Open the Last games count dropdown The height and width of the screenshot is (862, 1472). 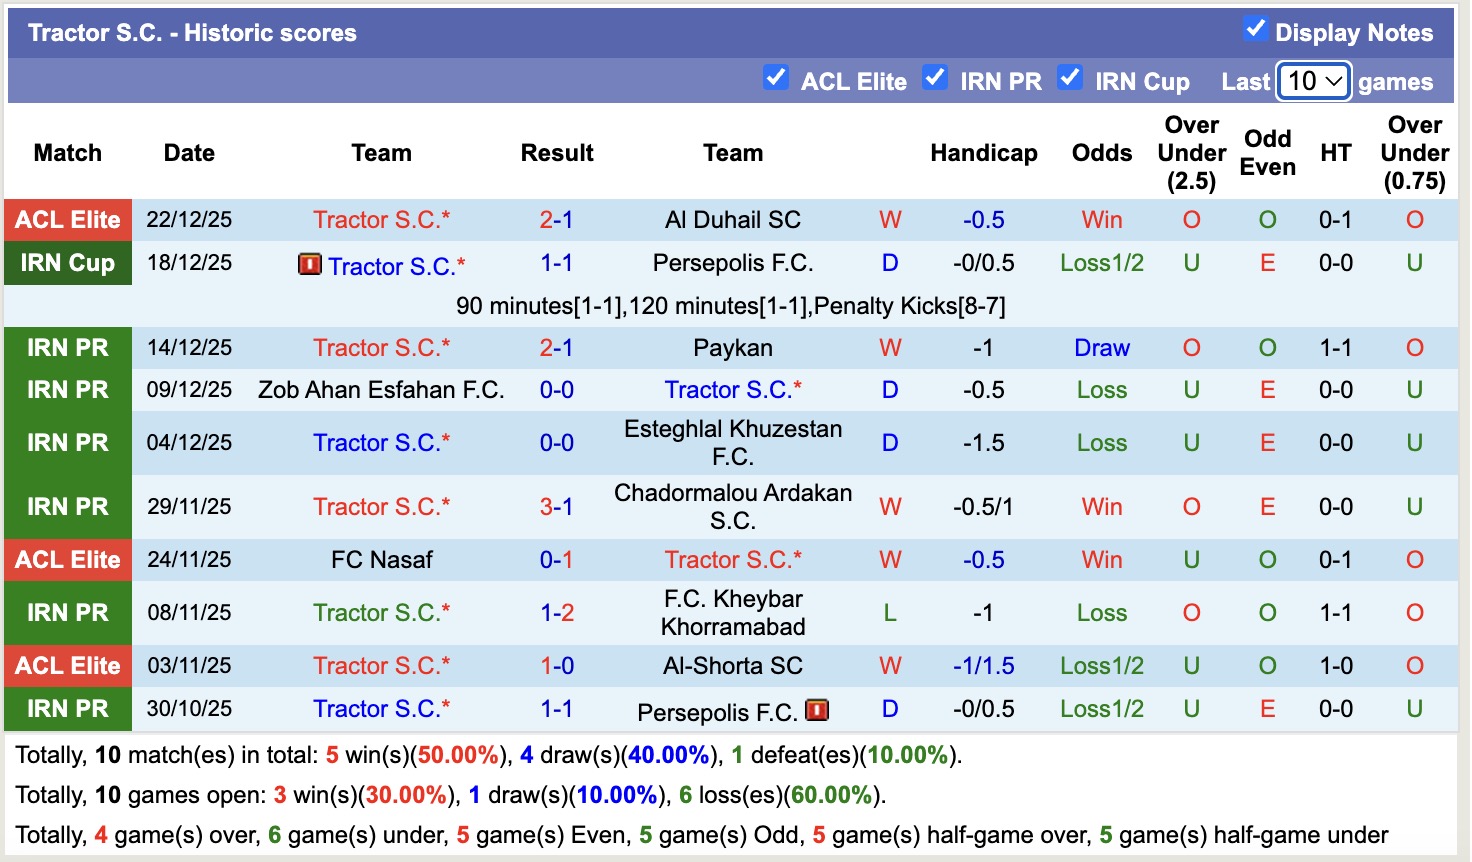point(1314,81)
